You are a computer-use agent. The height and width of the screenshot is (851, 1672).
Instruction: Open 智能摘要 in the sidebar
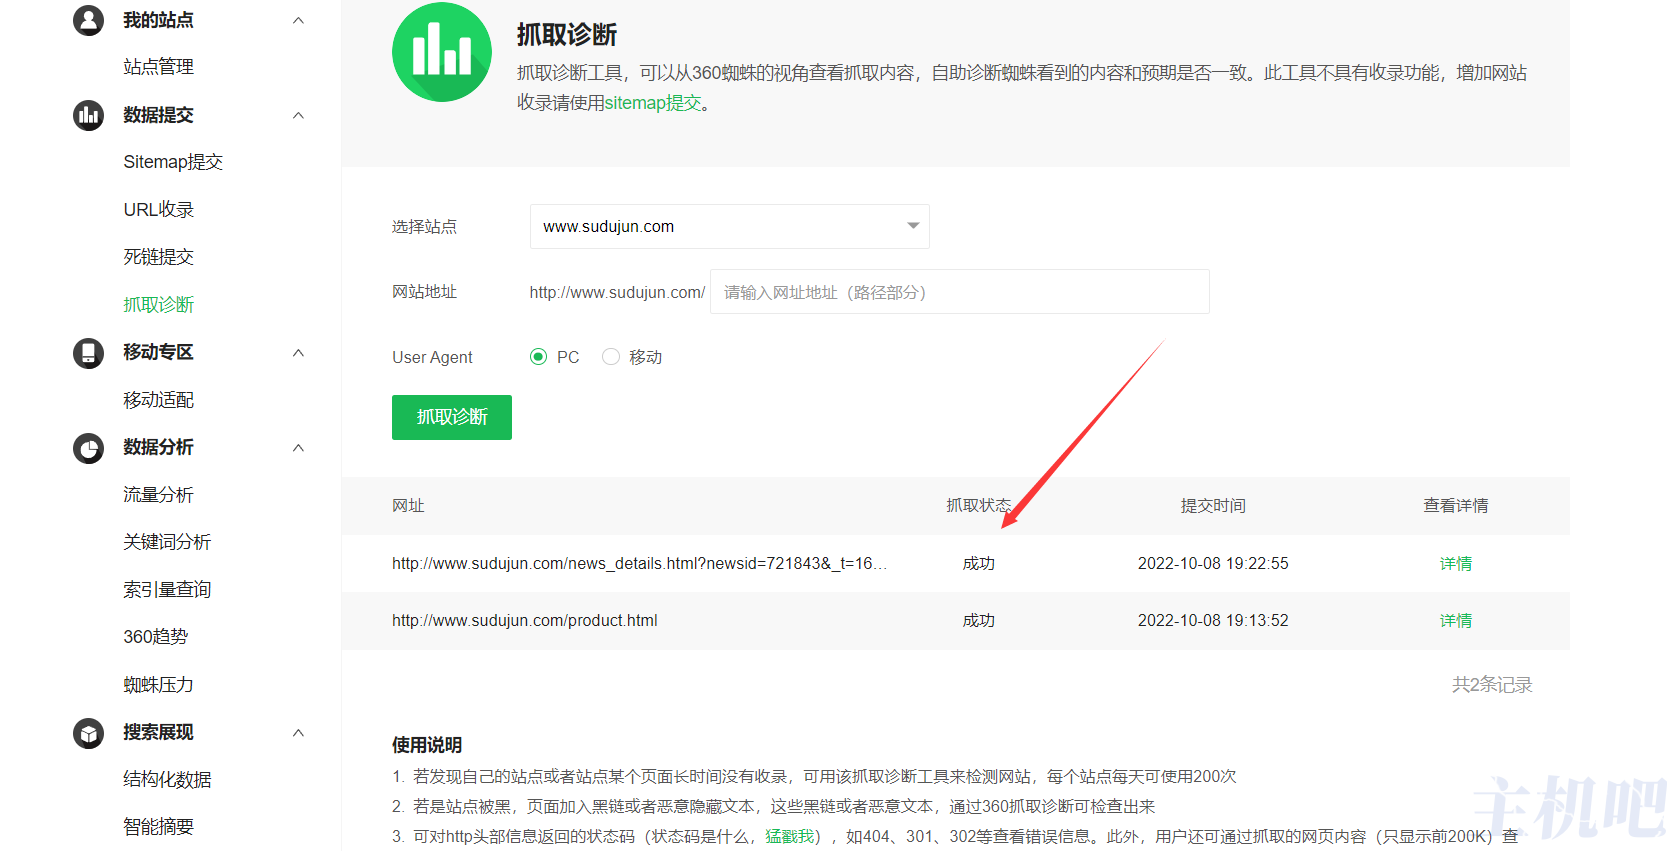point(158,827)
